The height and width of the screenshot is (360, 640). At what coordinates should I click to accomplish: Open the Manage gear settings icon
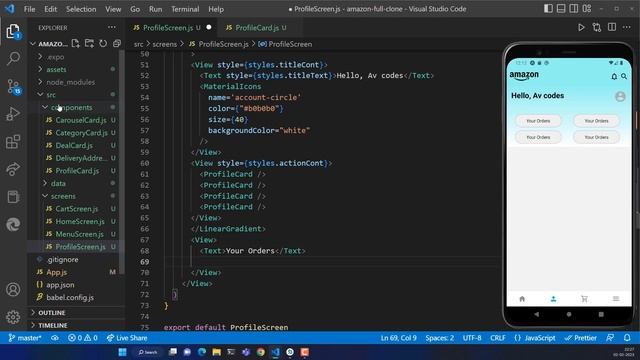(13, 317)
